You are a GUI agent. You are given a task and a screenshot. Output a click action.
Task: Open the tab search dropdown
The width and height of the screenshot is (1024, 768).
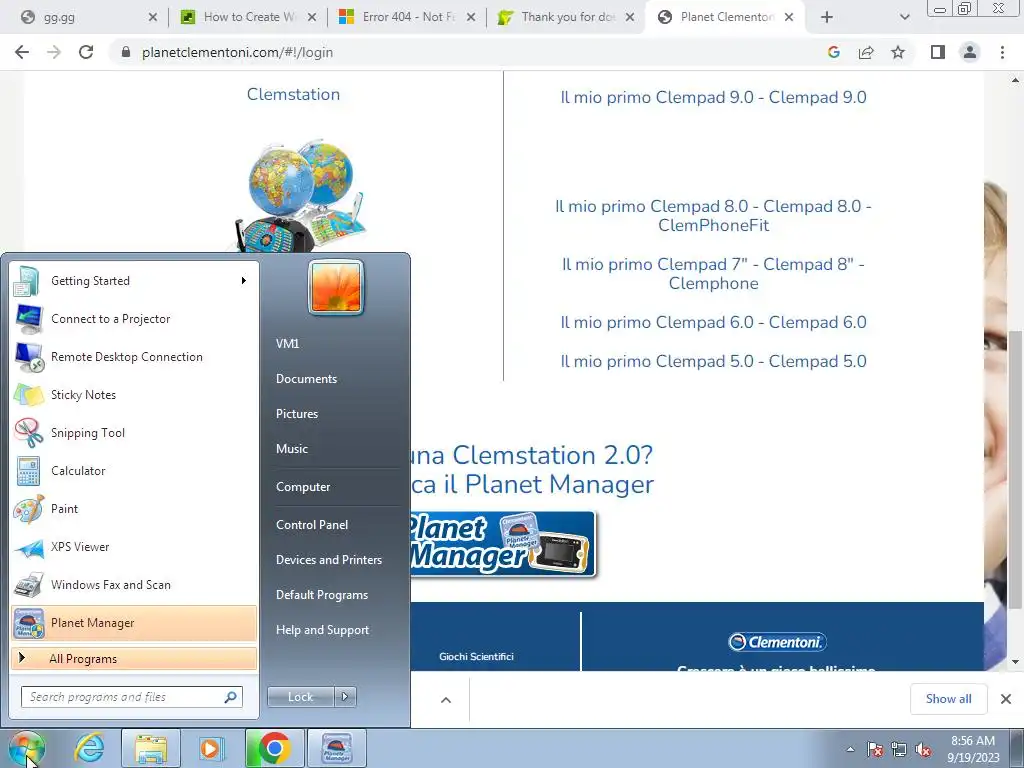904,18
